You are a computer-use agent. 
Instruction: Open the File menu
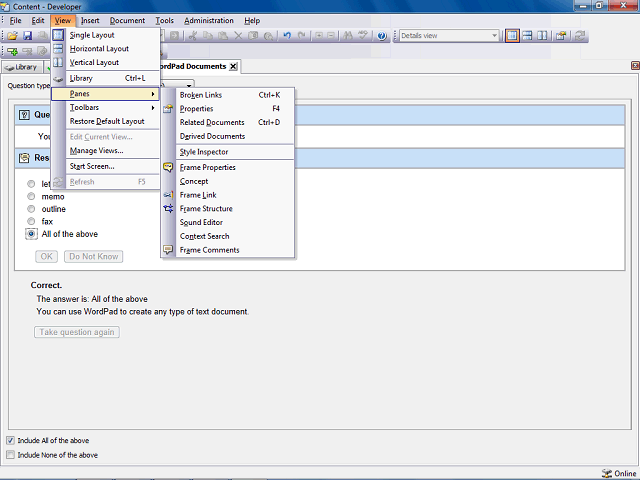tap(16, 20)
